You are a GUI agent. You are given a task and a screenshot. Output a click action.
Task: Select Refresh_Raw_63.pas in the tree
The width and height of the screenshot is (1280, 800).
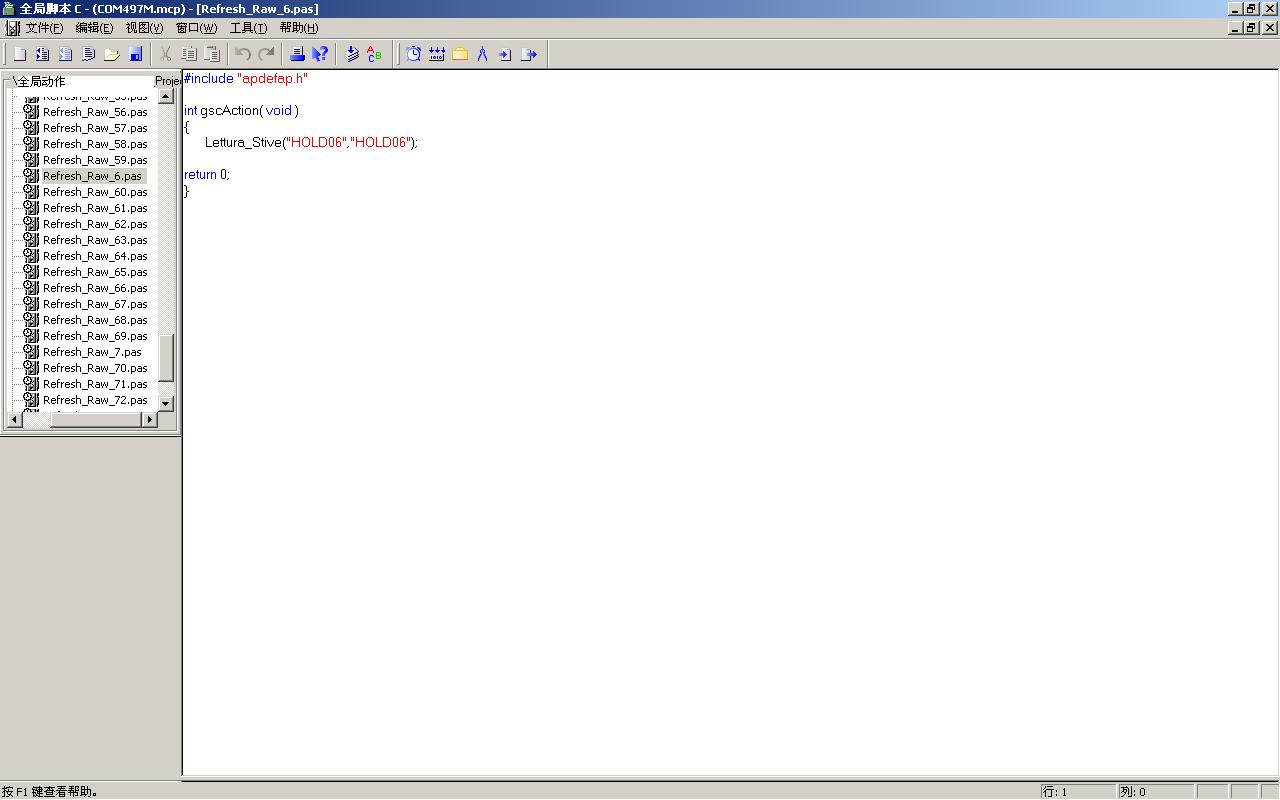click(x=95, y=240)
